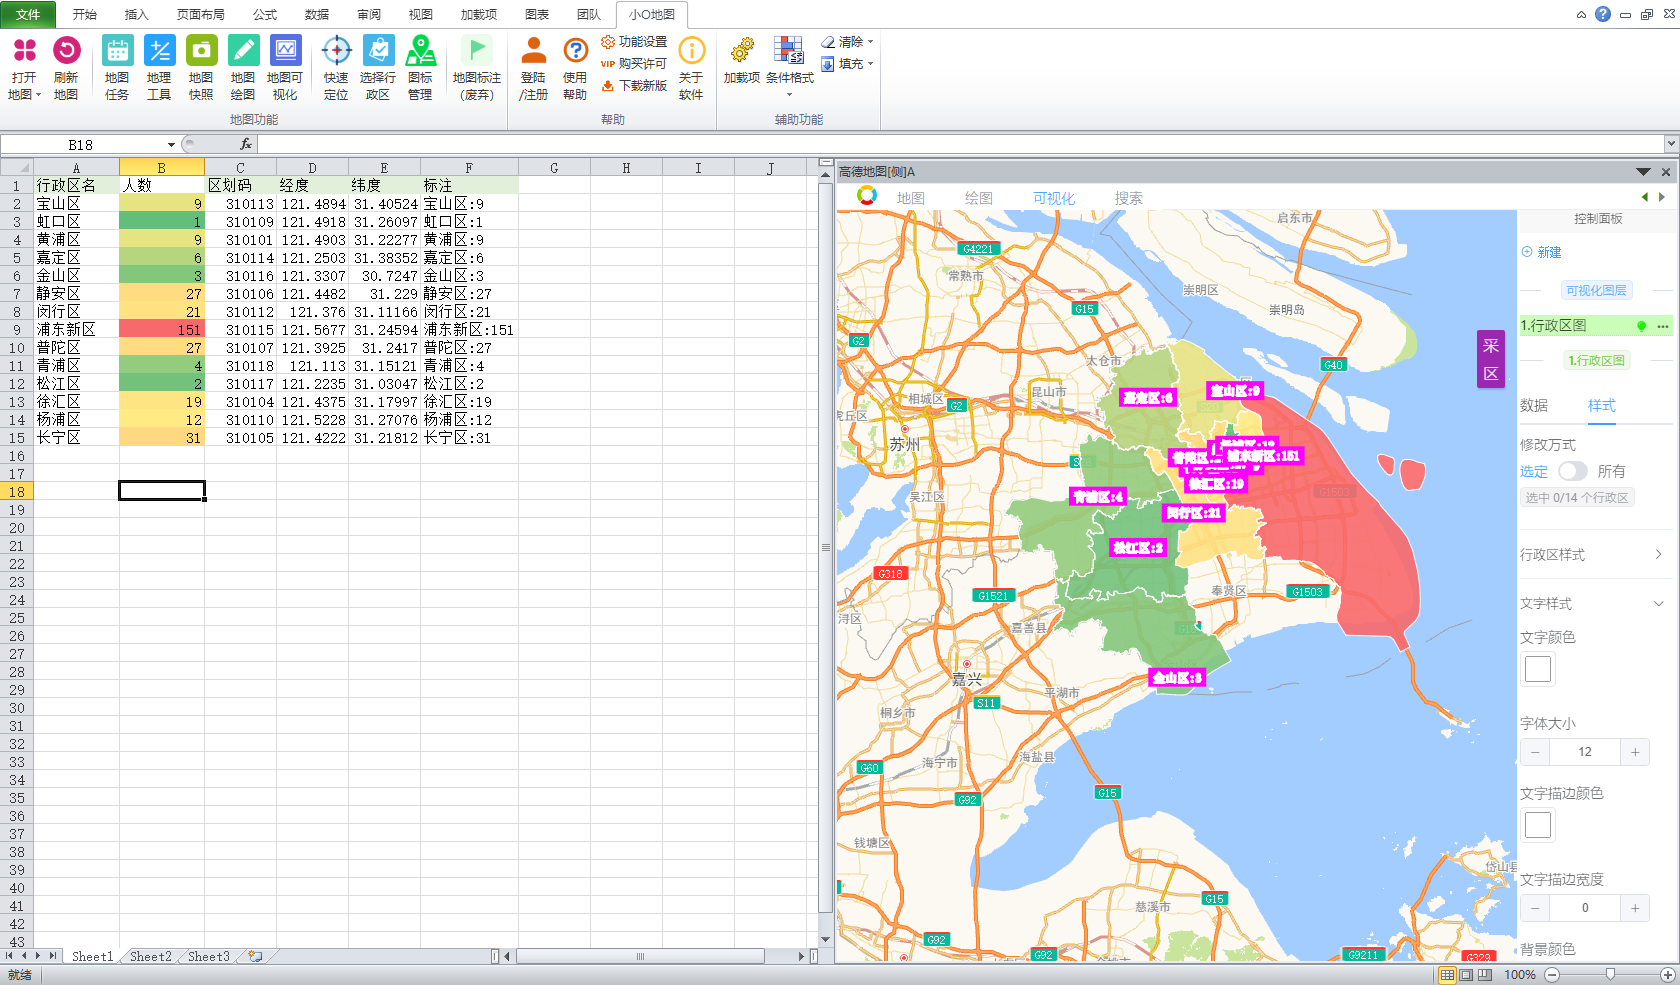Click the 新建 (new) link
Image resolution: width=1680 pixels, height=985 pixels.
tap(1541, 252)
